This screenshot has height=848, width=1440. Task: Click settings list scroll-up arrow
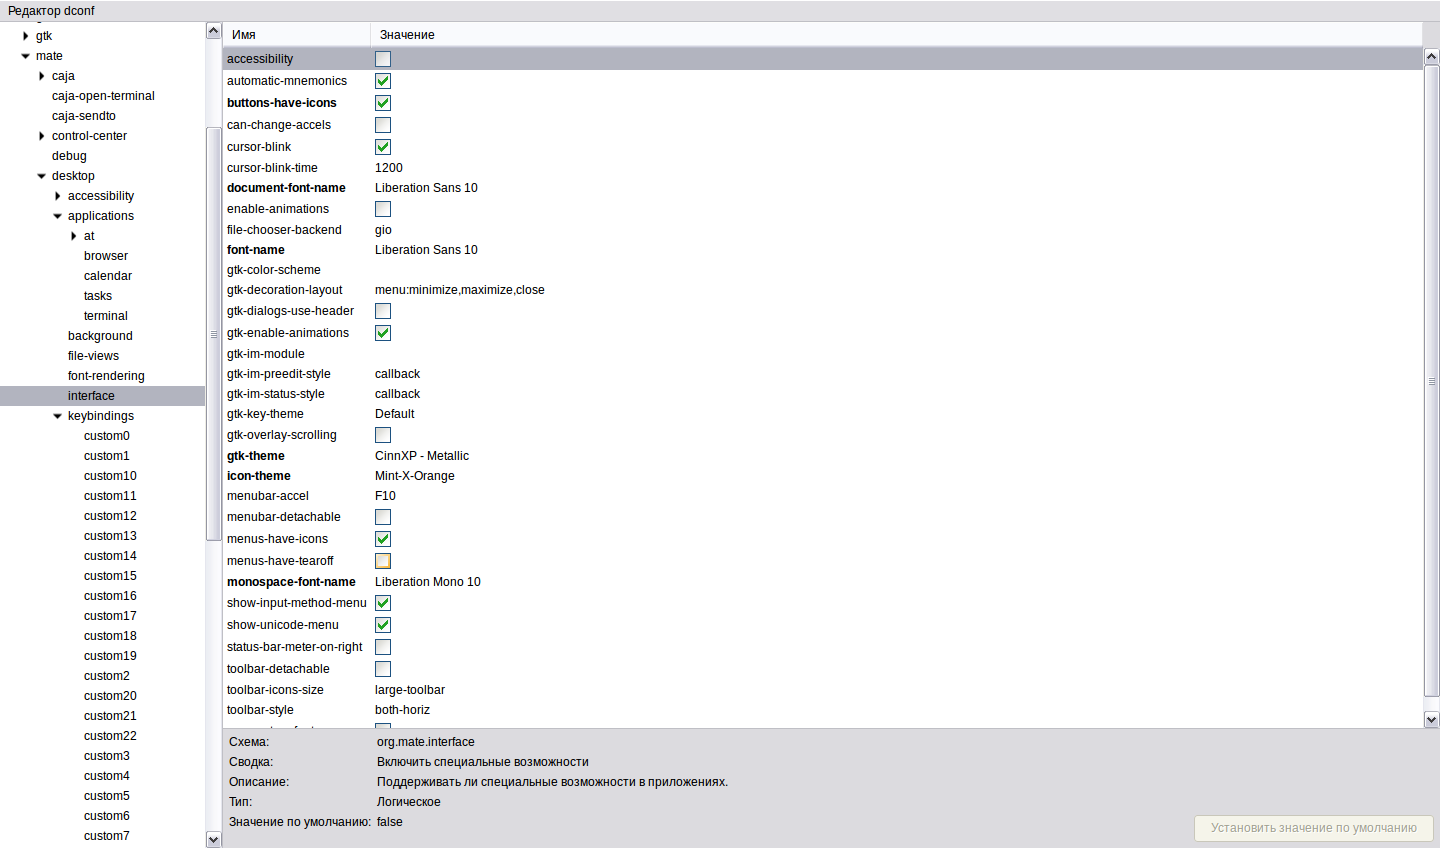coord(1431,56)
